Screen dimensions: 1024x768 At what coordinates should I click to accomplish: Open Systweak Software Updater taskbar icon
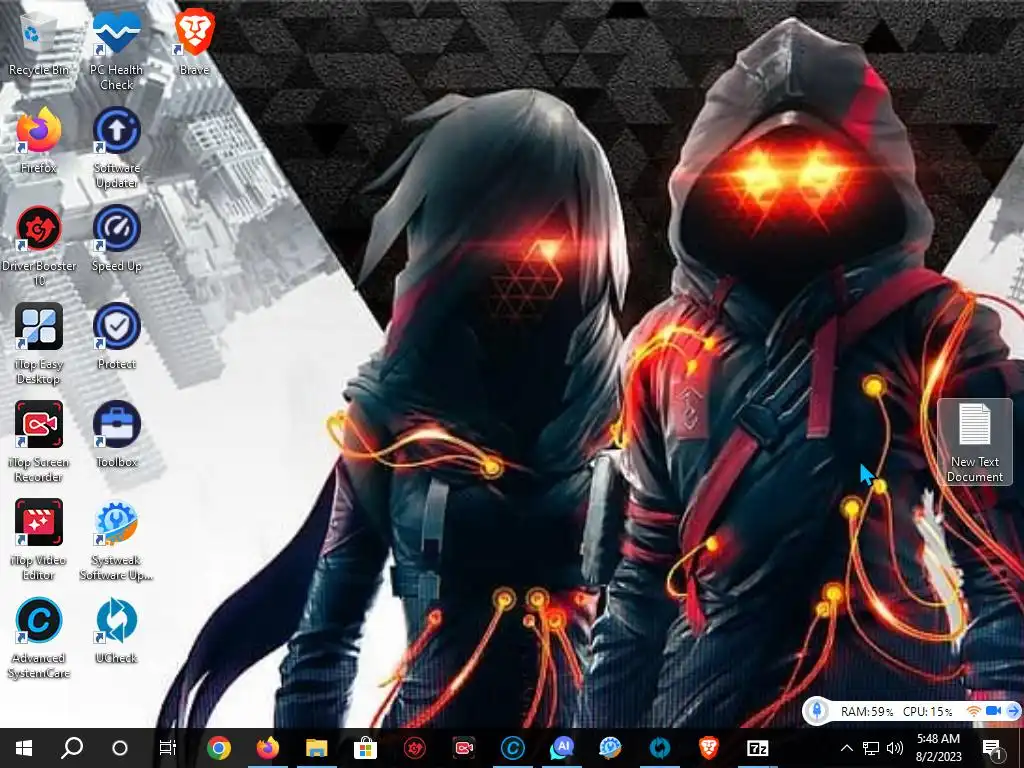[611, 748]
